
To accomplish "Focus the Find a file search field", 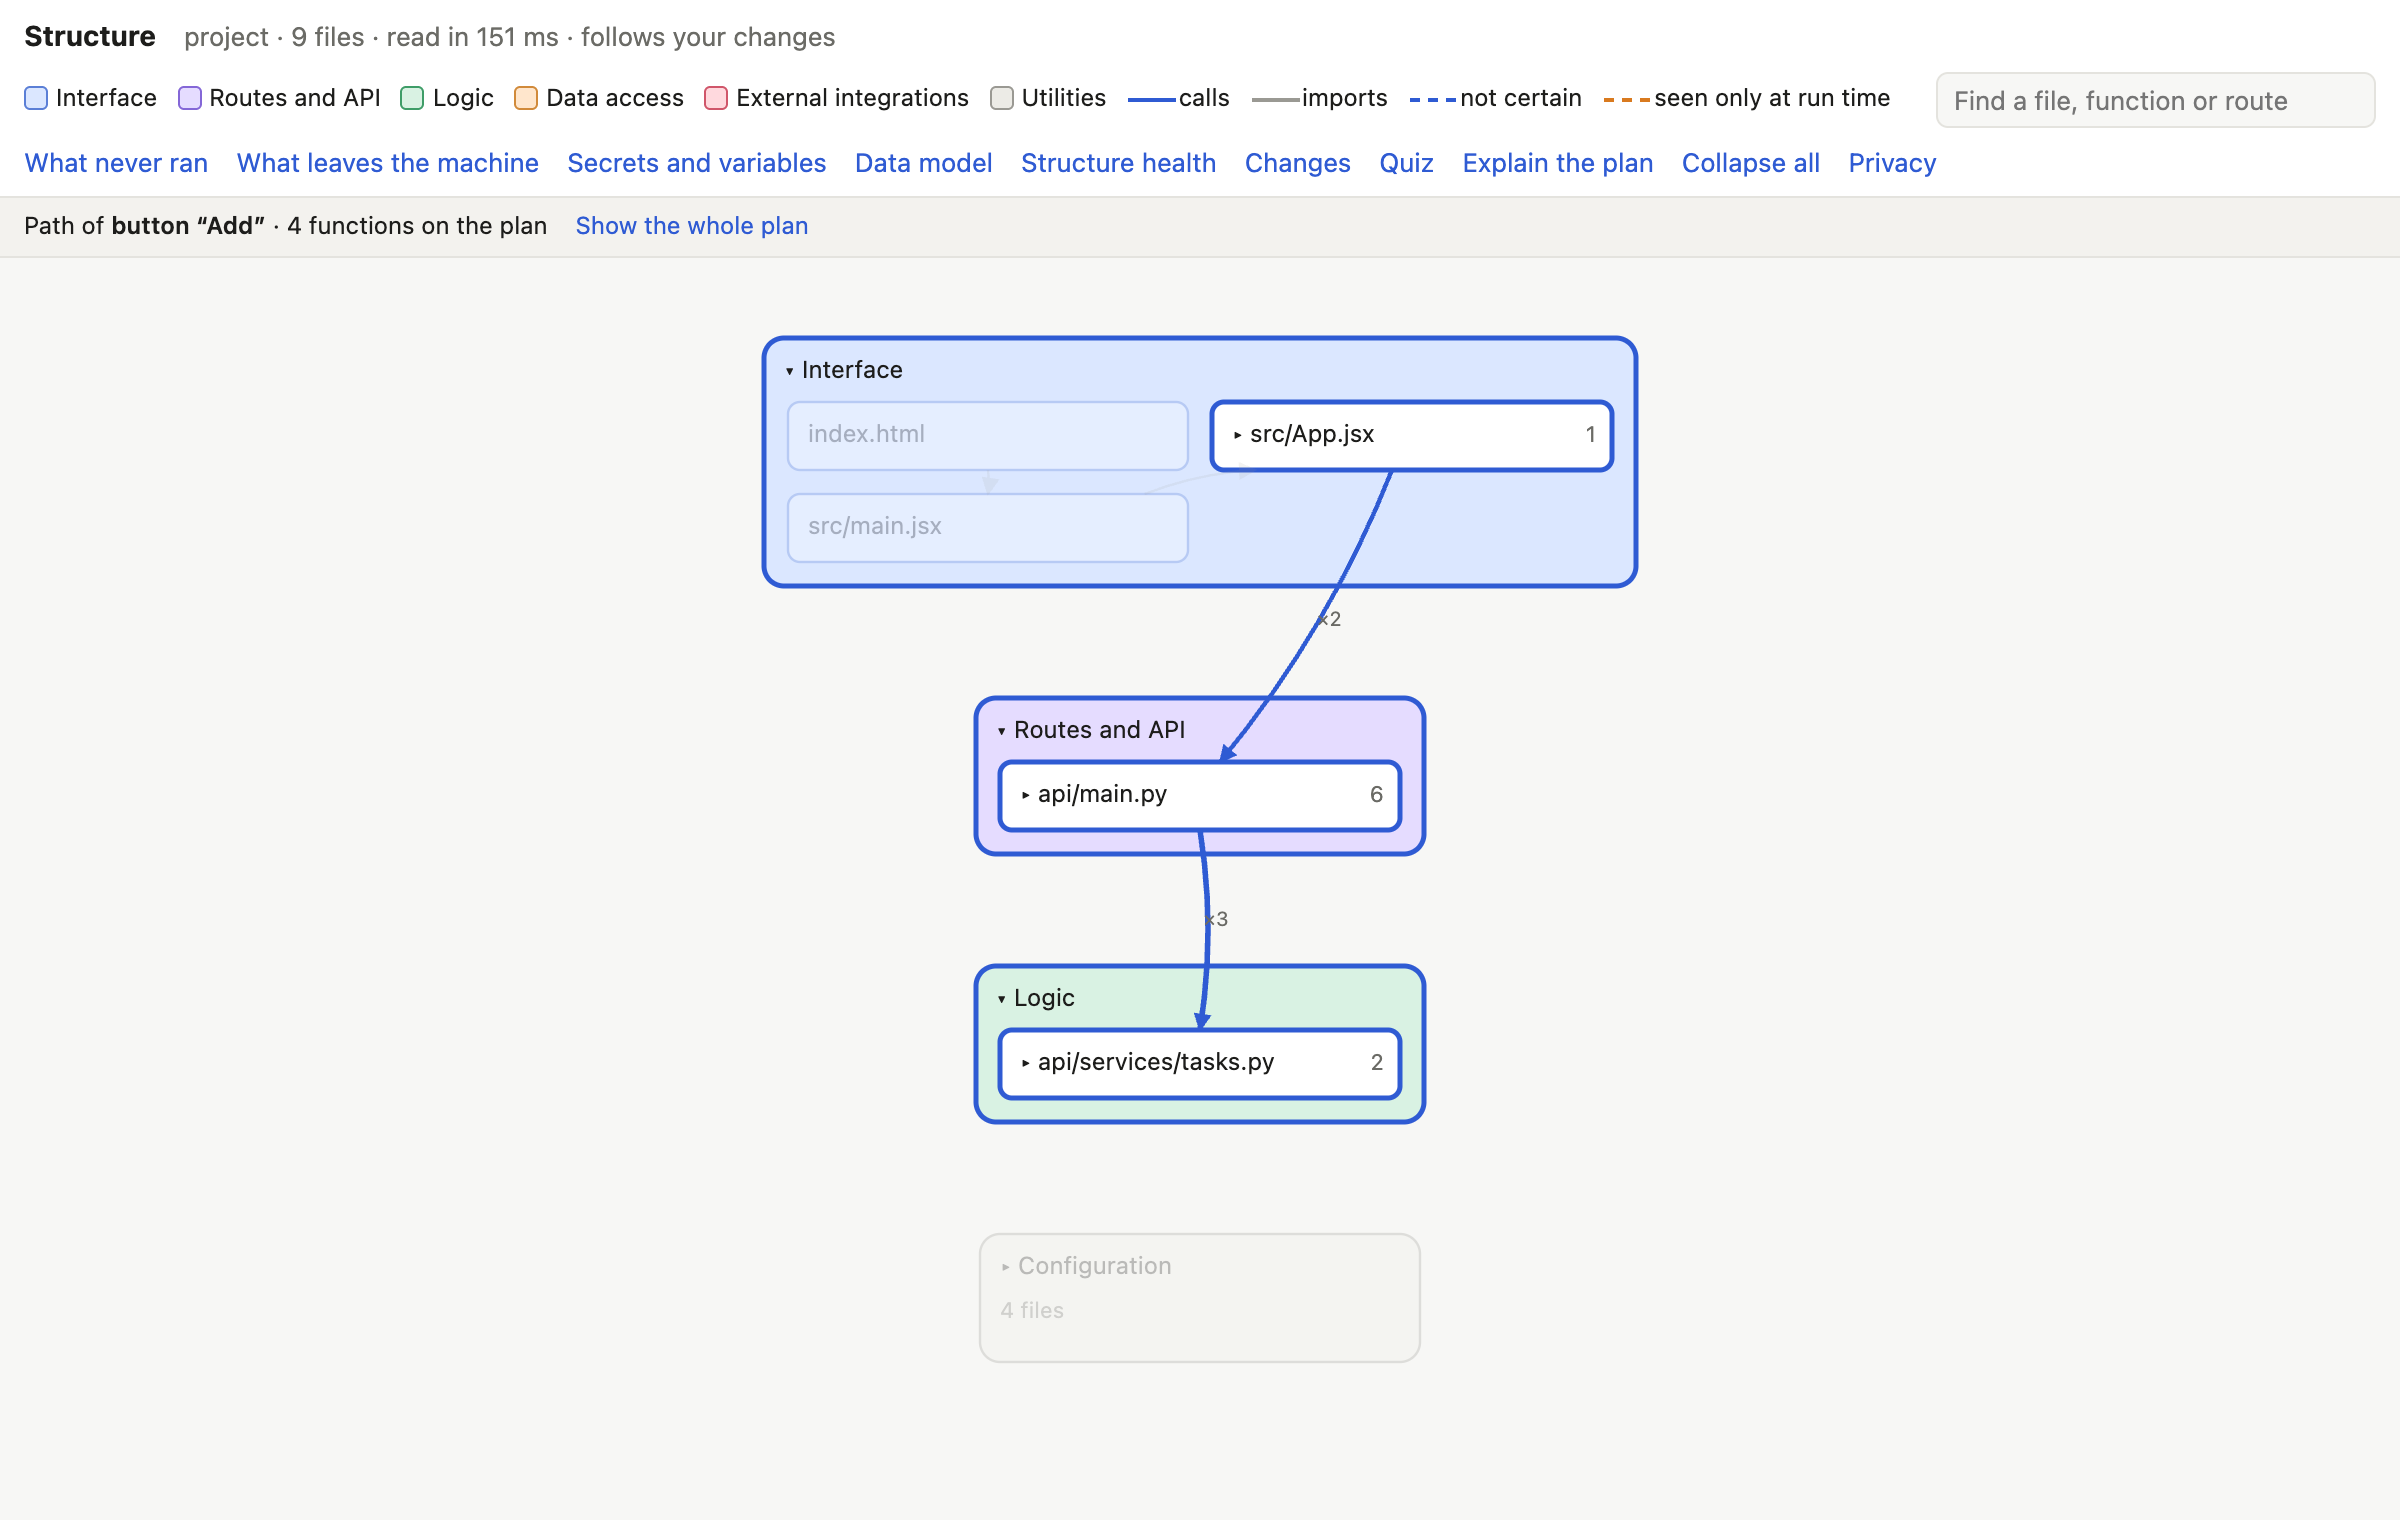I will pyautogui.click(x=2155, y=100).
